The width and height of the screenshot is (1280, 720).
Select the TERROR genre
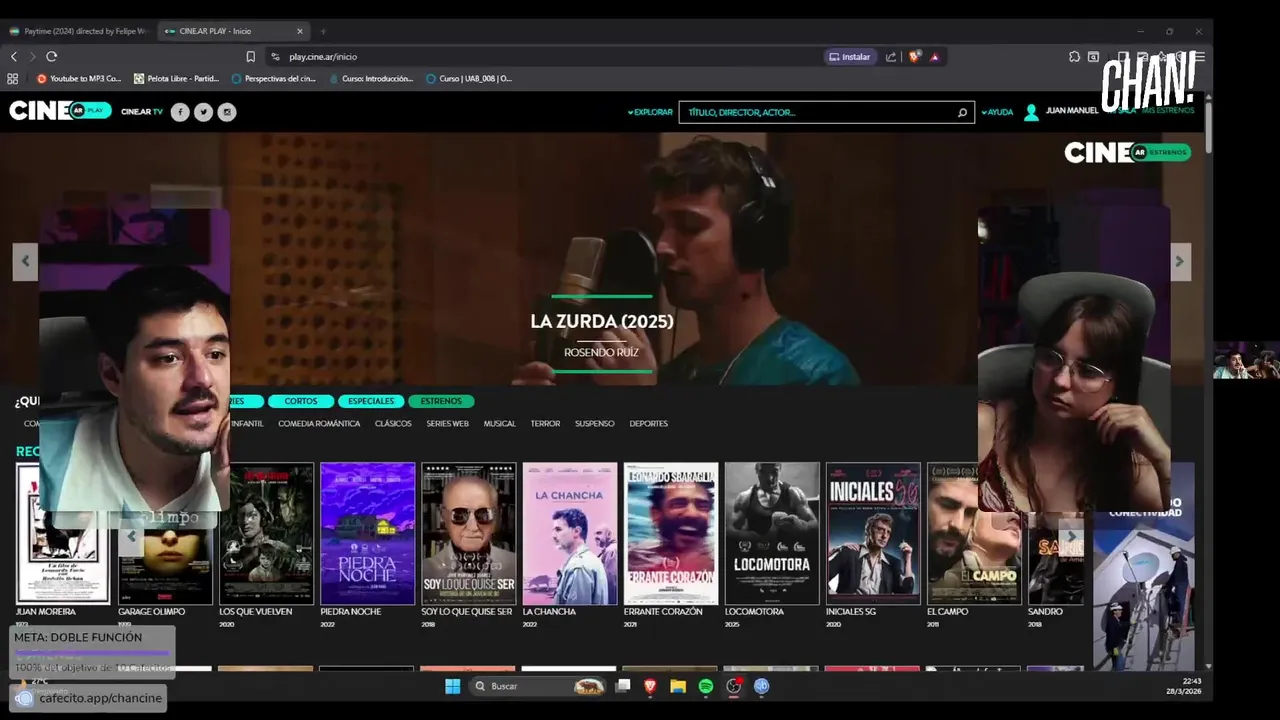pos(545,424)
